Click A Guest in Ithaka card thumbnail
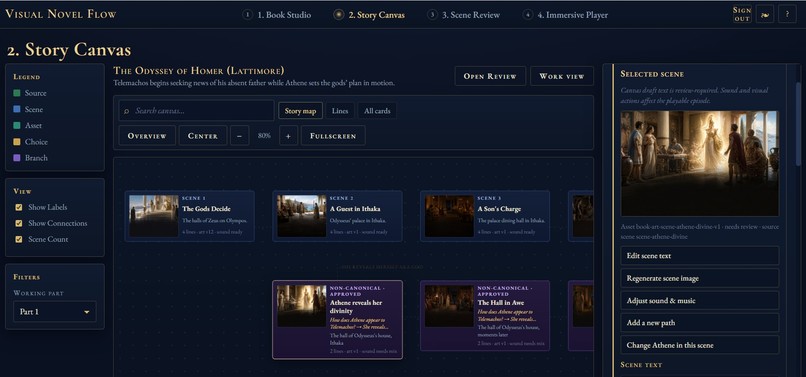 tap(302, 216)
